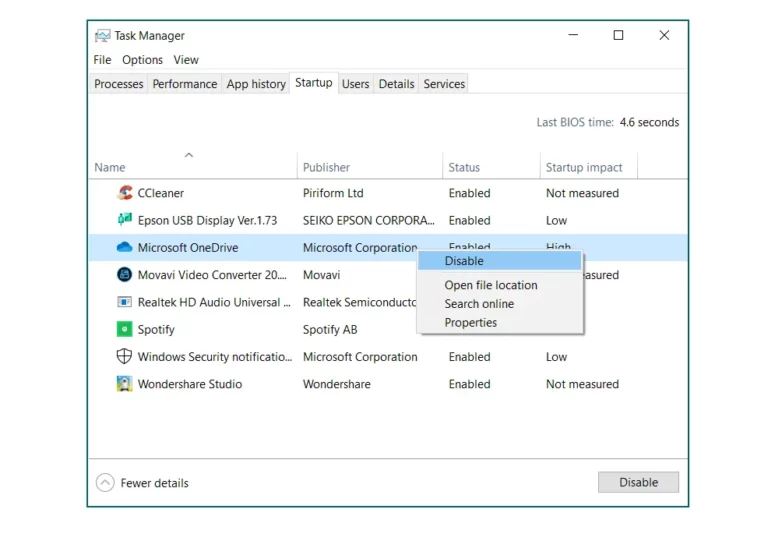This screenshot has width=768, height=534.
Task: Choose Open file location in context menu
Action: click(491, 285)
